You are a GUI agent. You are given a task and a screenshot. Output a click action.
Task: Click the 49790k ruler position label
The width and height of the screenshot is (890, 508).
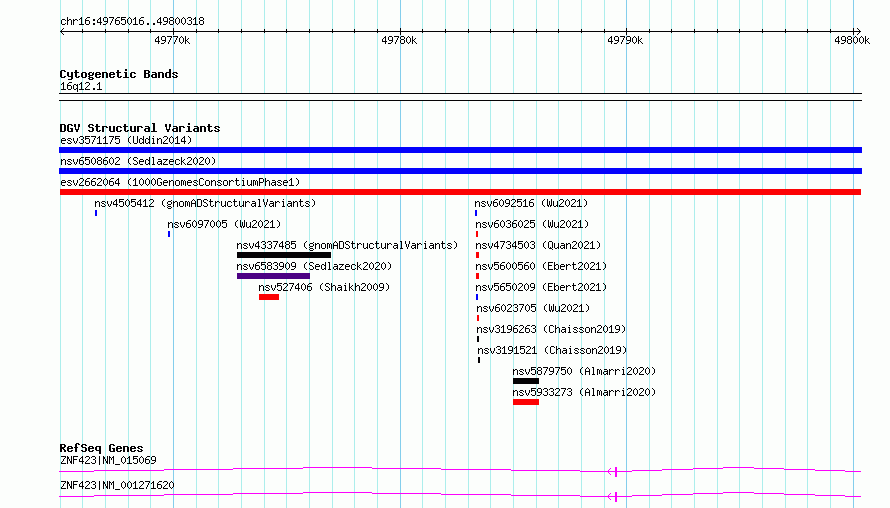(625, 40)
